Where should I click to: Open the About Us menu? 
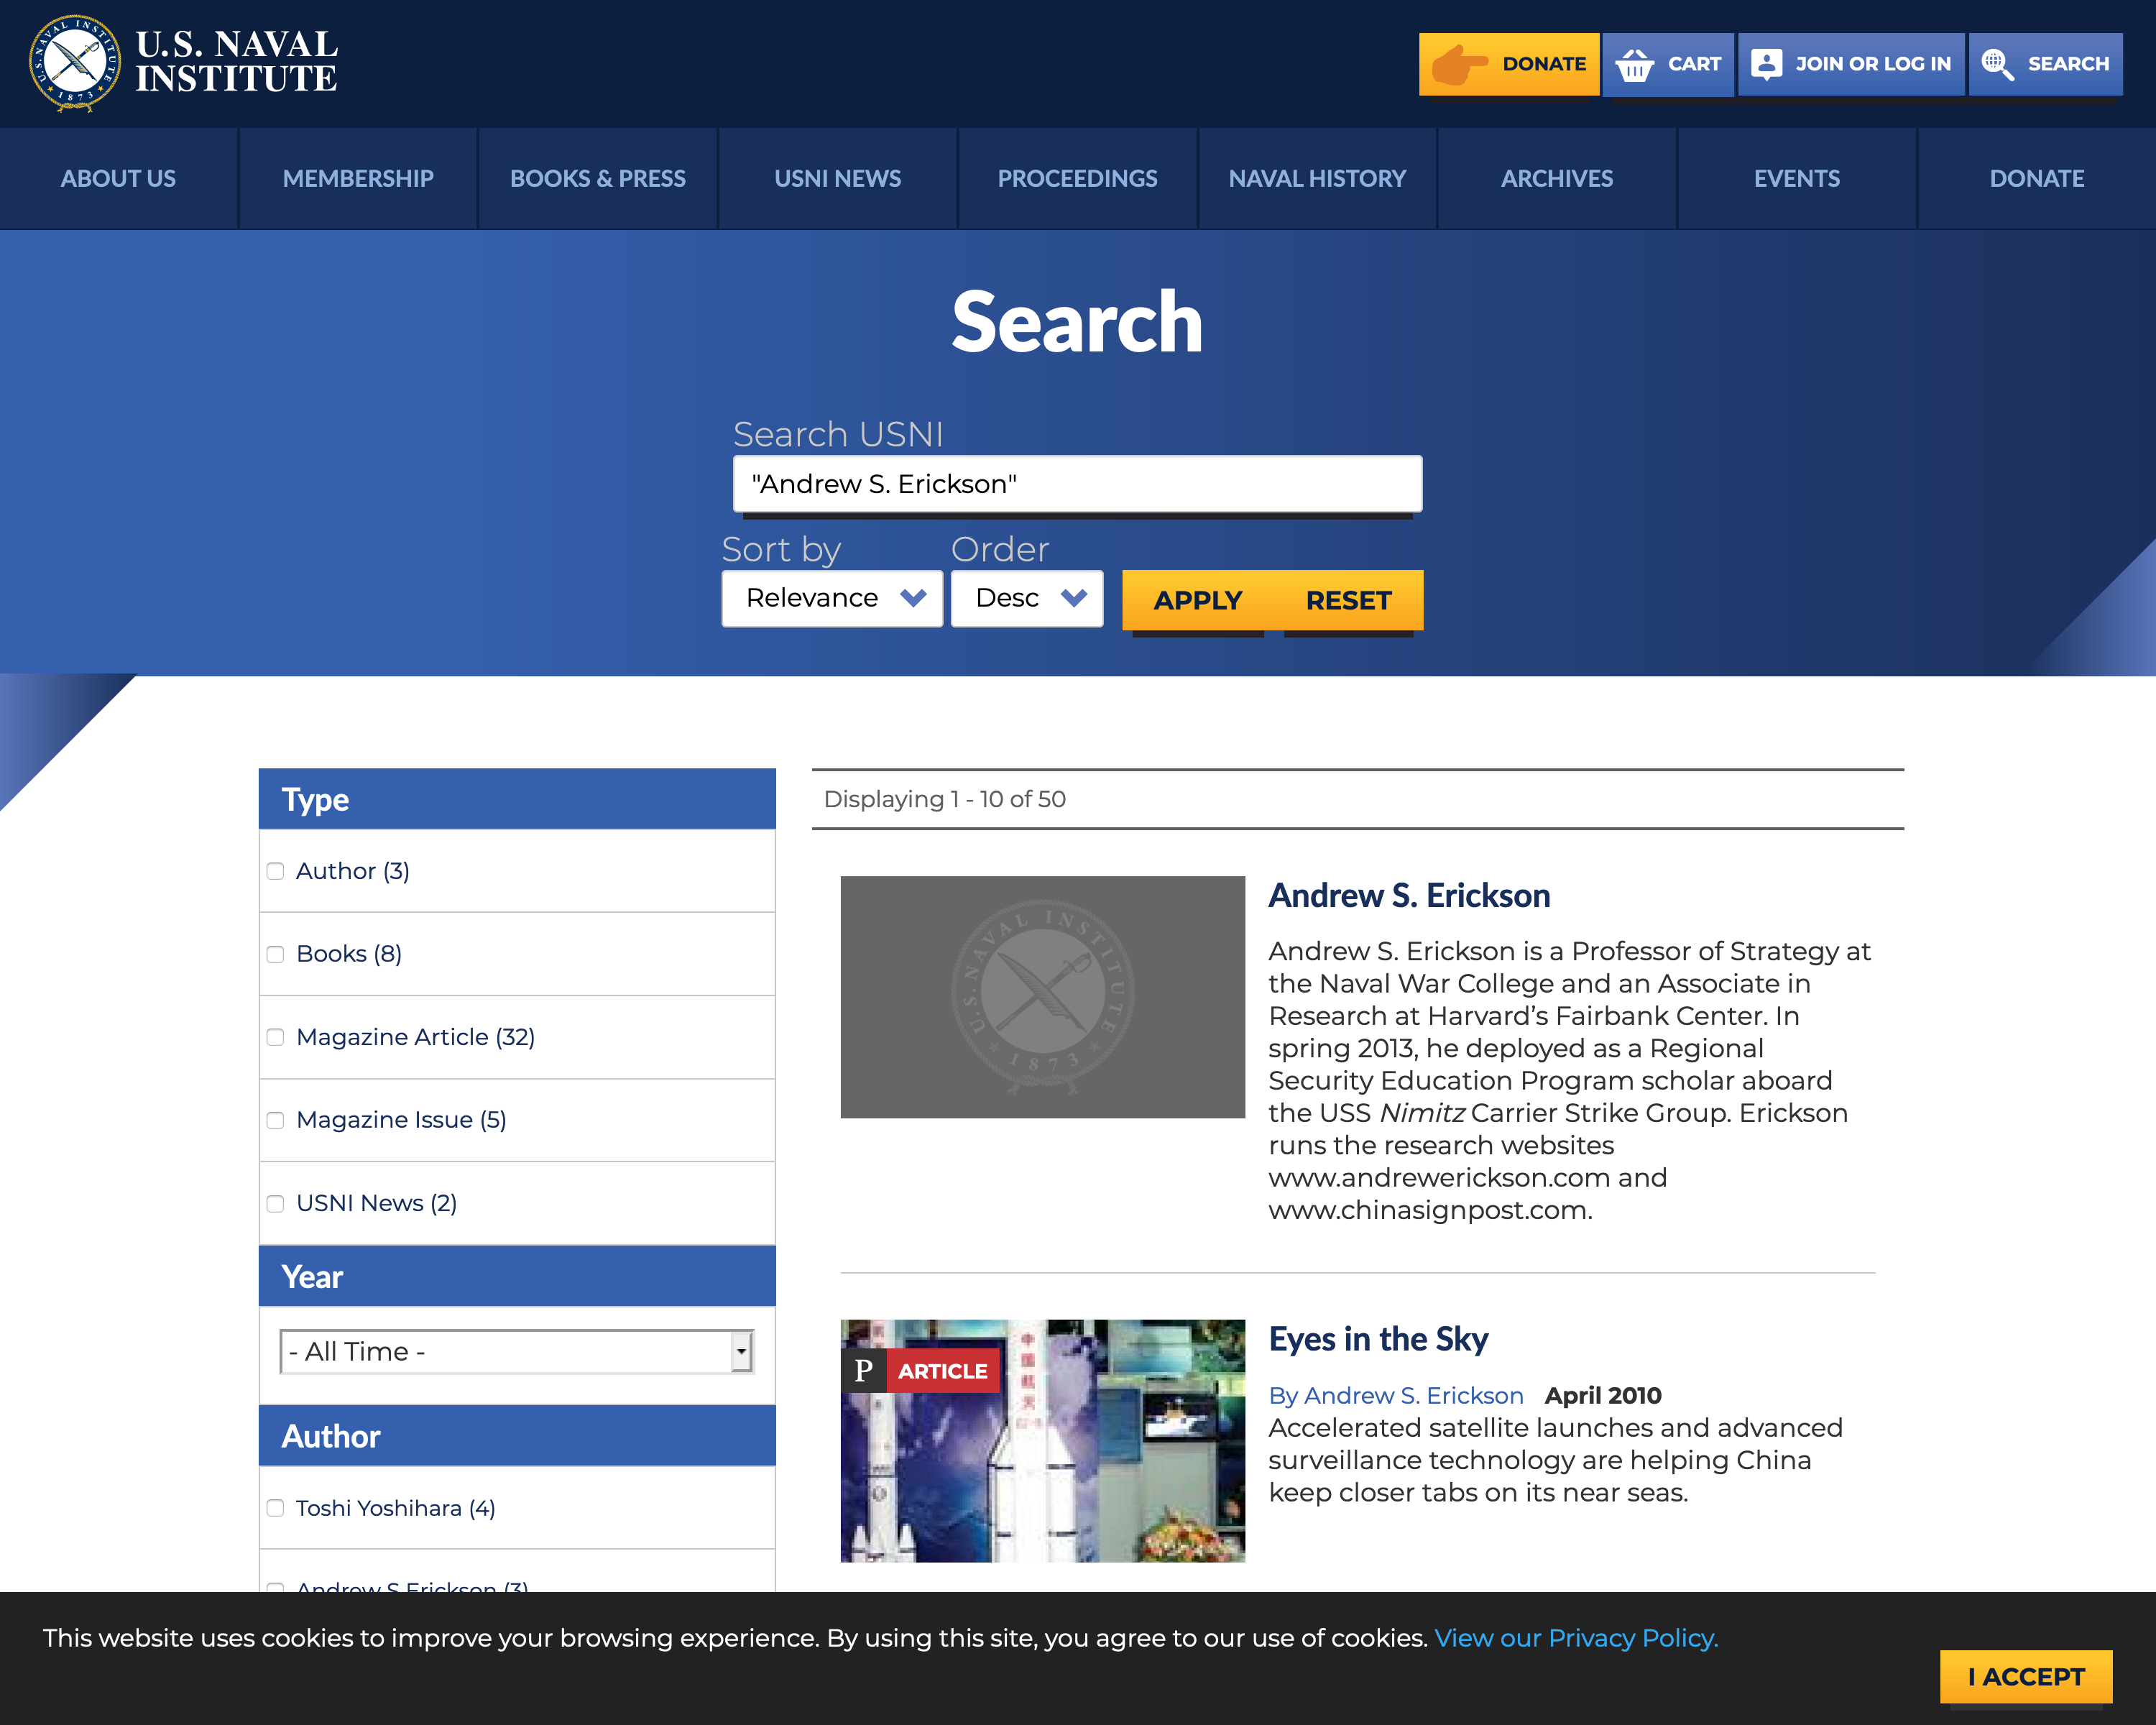(x=118, y=179)
